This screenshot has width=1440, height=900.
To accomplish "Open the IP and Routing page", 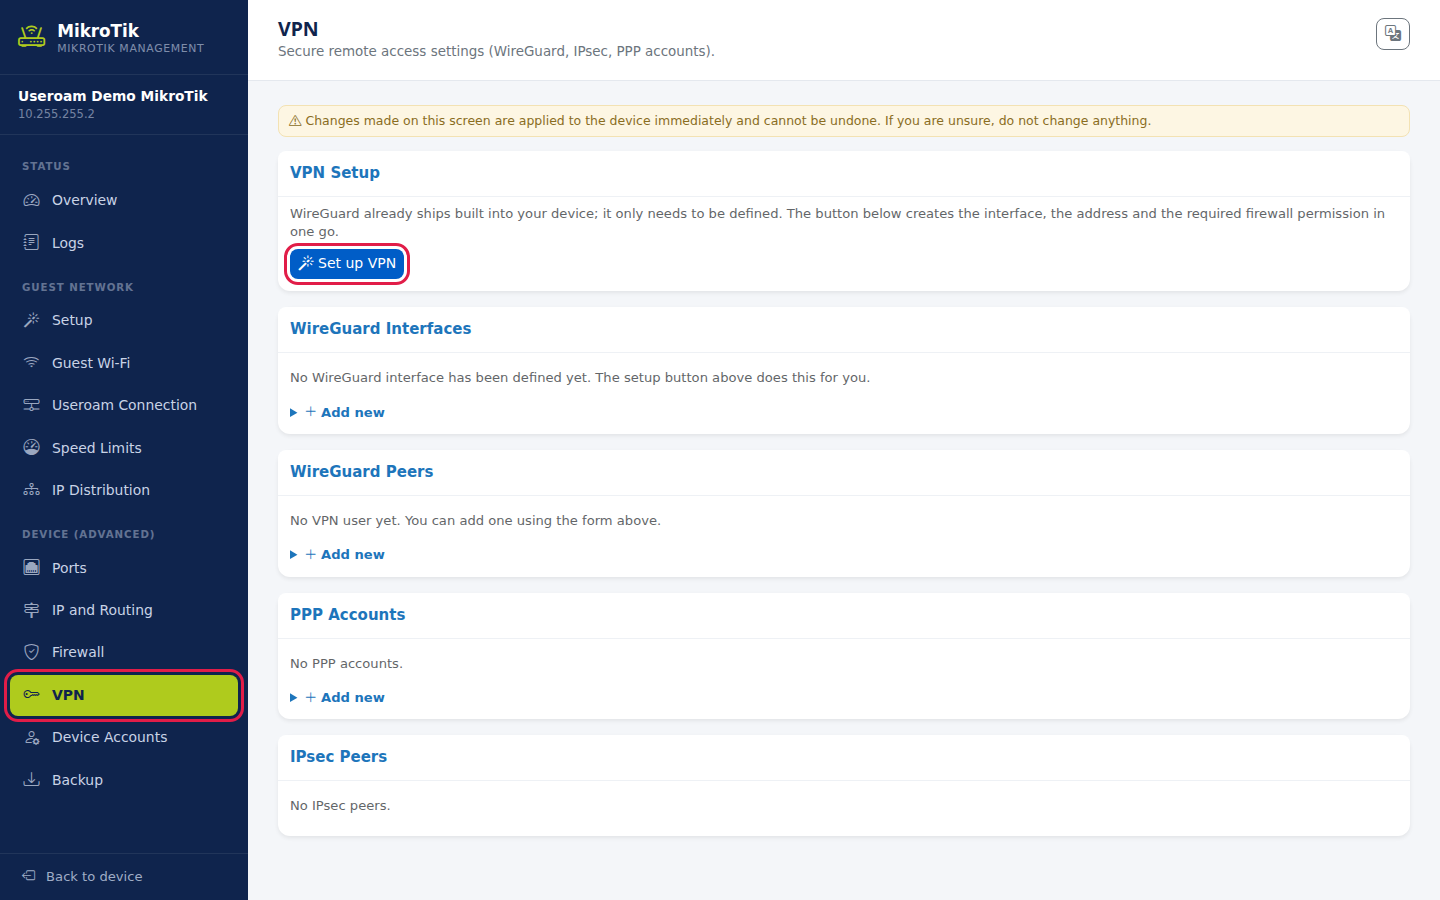I will (x=124, y=610).
